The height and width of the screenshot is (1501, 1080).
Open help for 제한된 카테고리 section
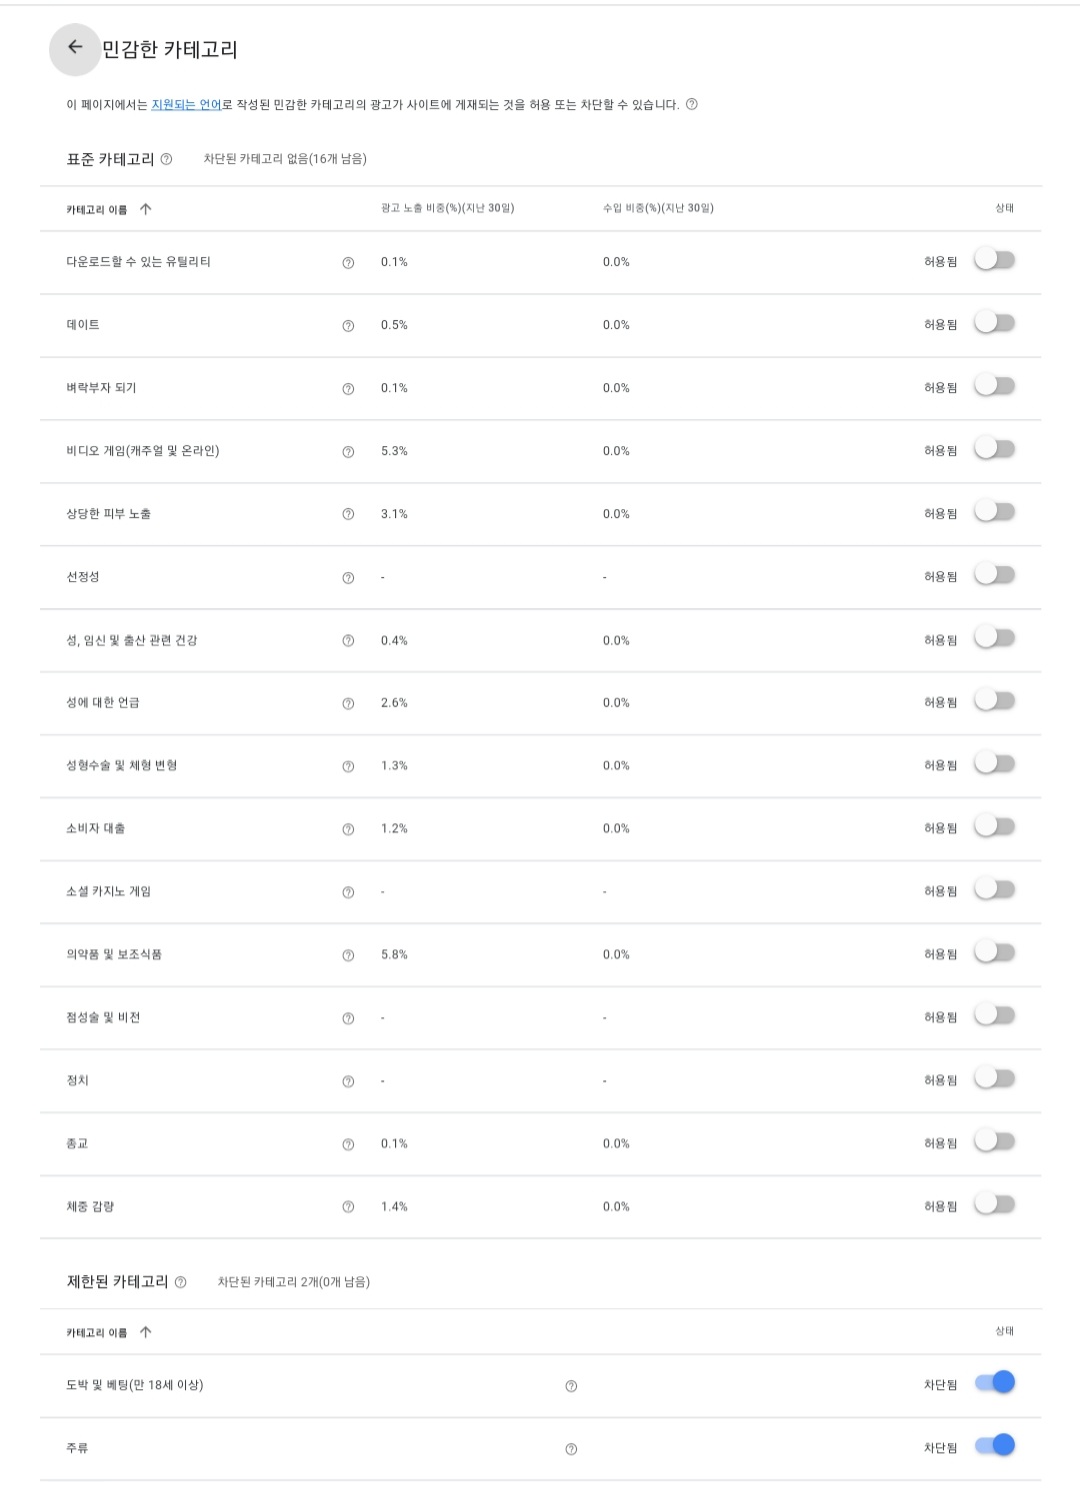coord(181,1284)
